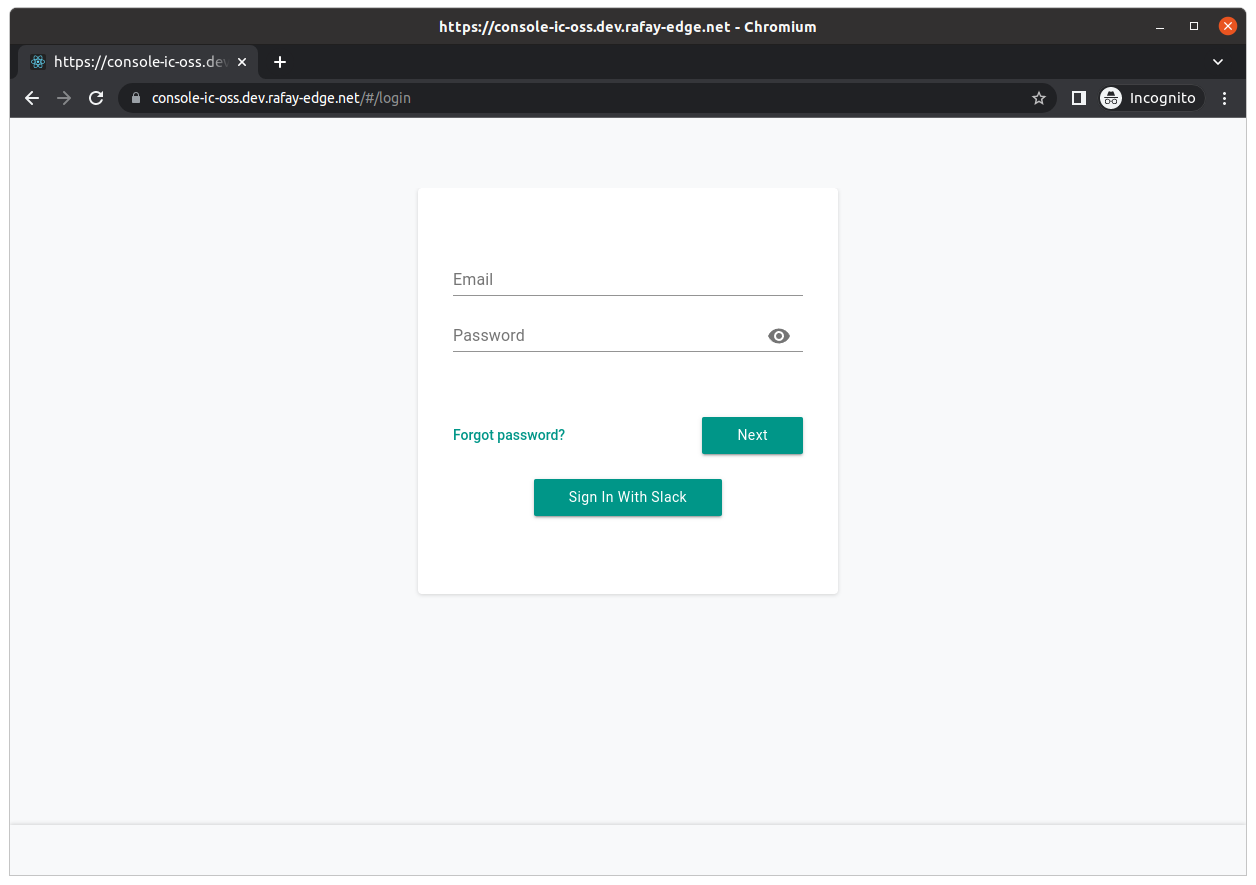Reload the page with the refresh icon
This screenshot has height=885, width=1256.
coord(96,98)
